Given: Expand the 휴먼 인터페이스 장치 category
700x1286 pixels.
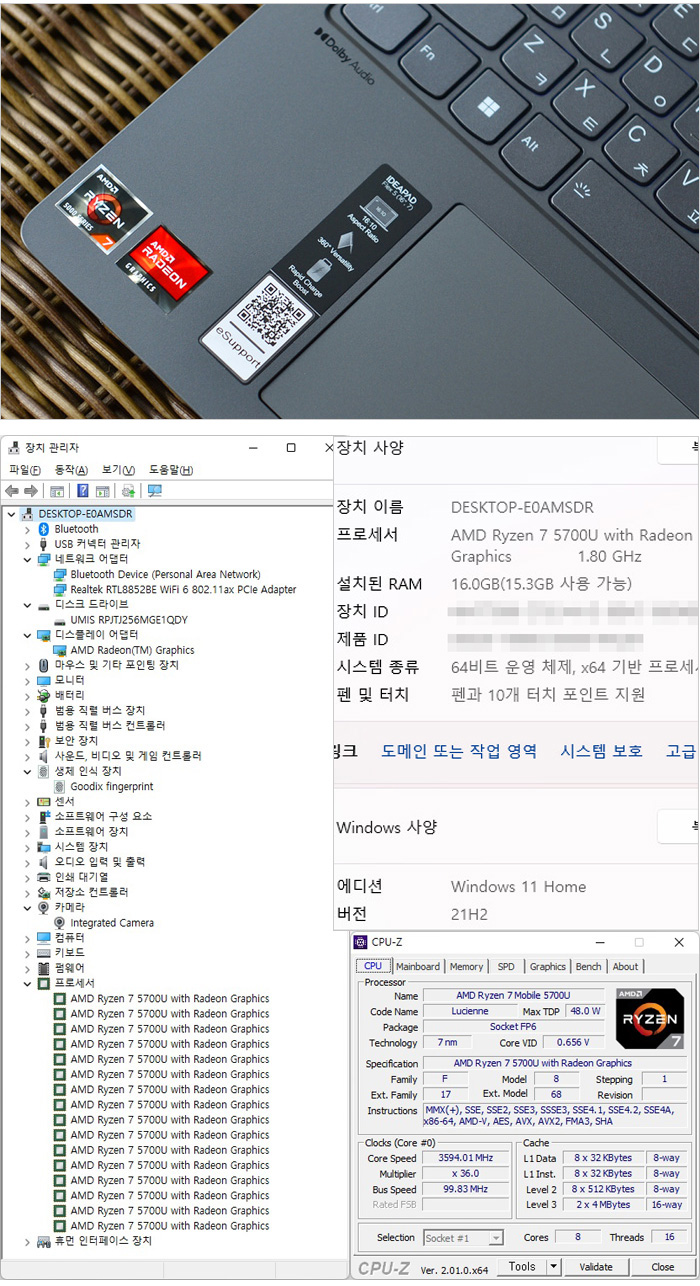Looking at the screenshot, I should [27, 1241].
